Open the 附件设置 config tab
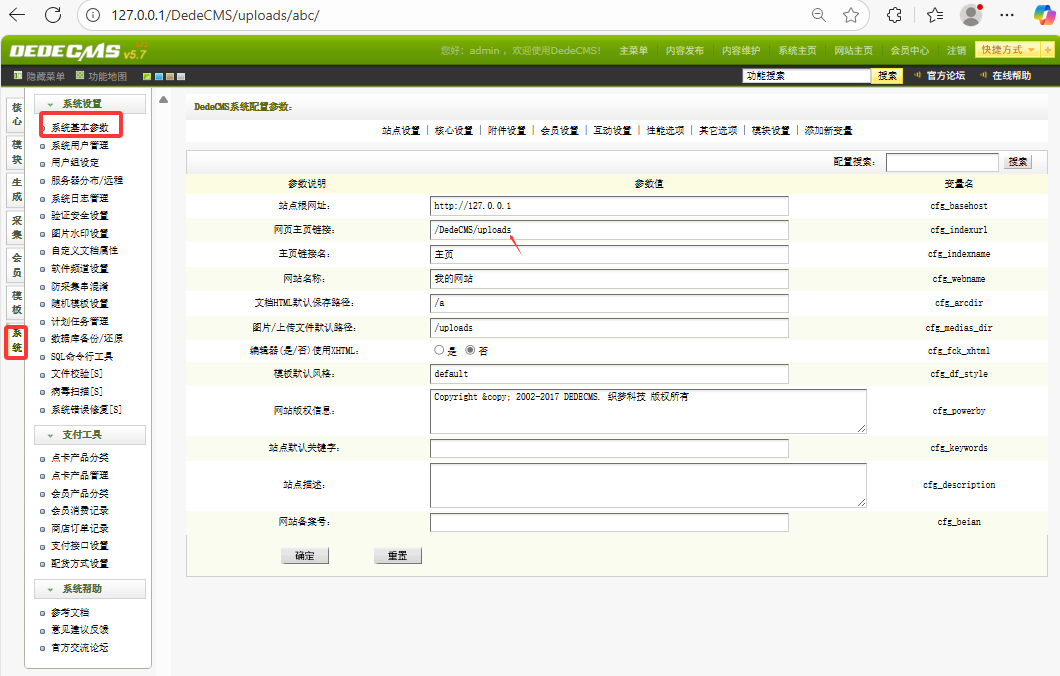1060x676 pixels. click(507, 130)
